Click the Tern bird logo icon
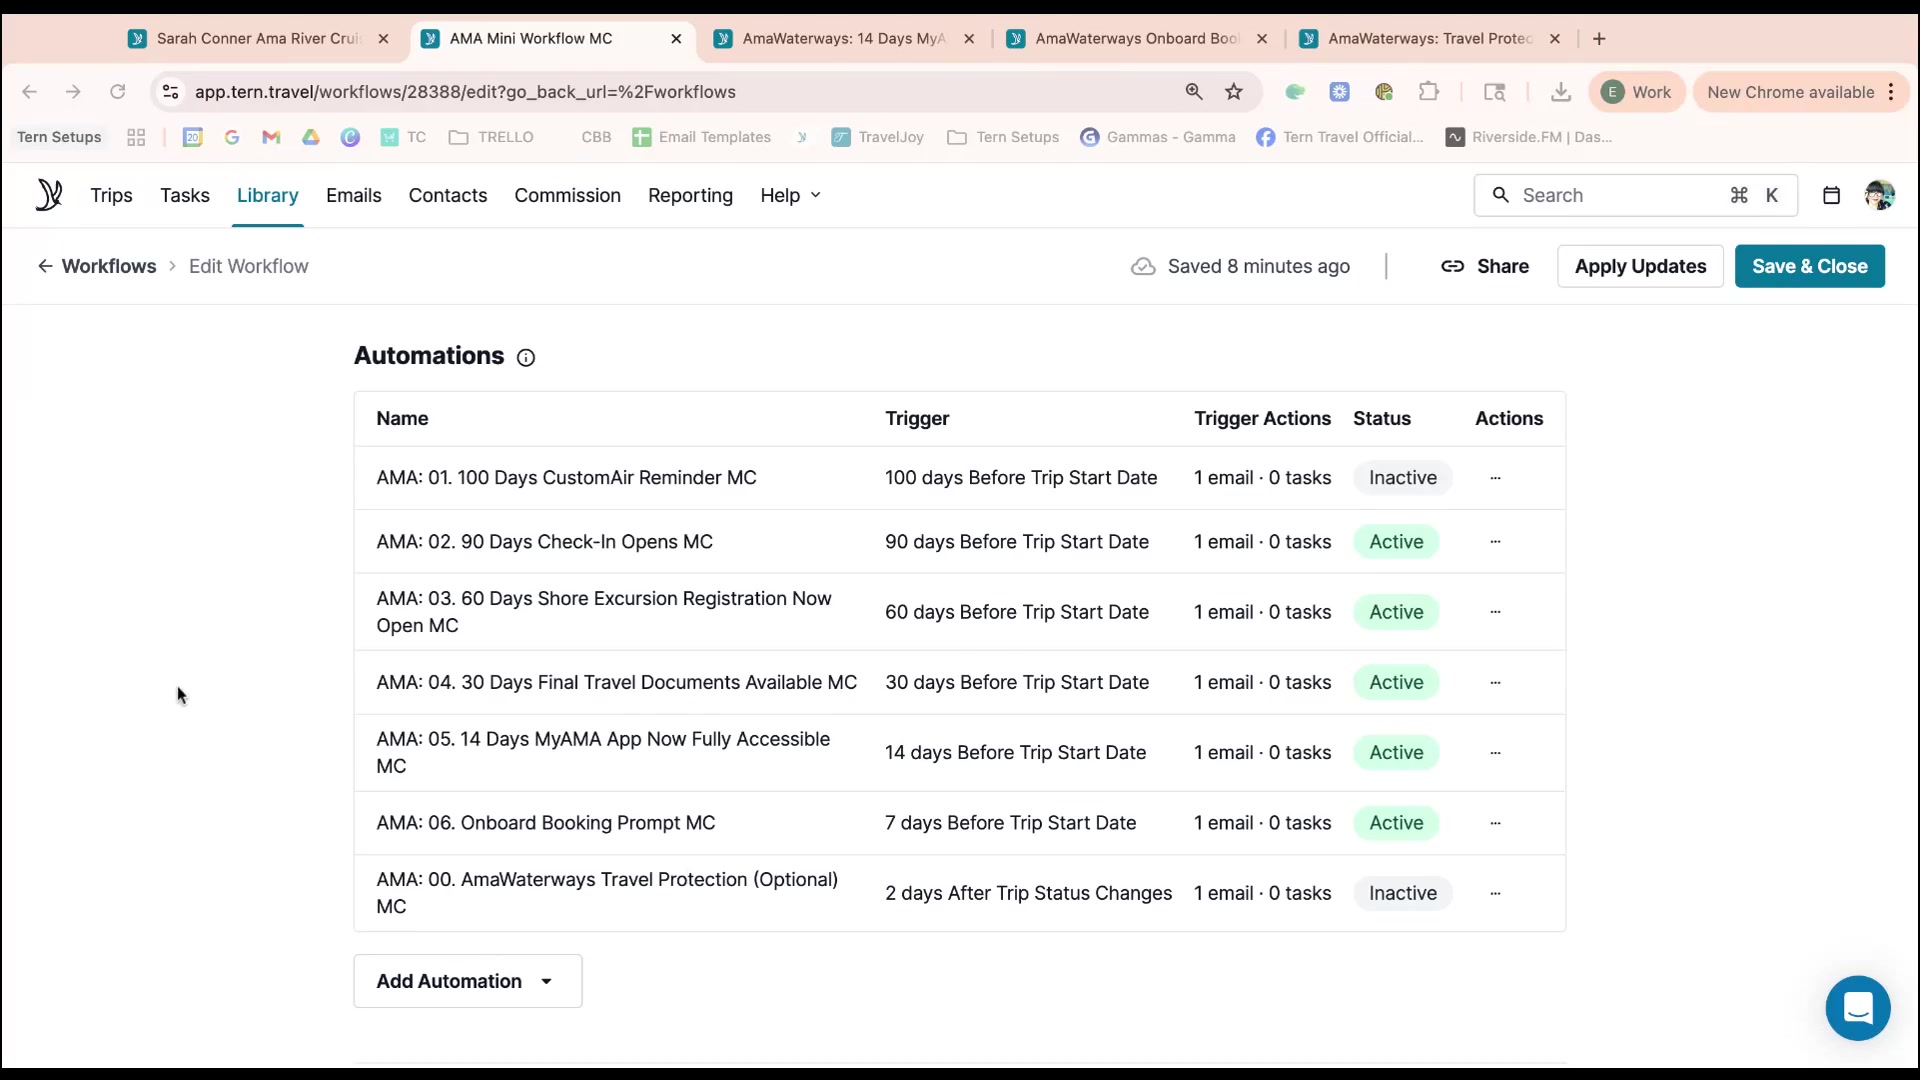The image size is (1920, 1080). pyautogui.click(x=48, y=195)
